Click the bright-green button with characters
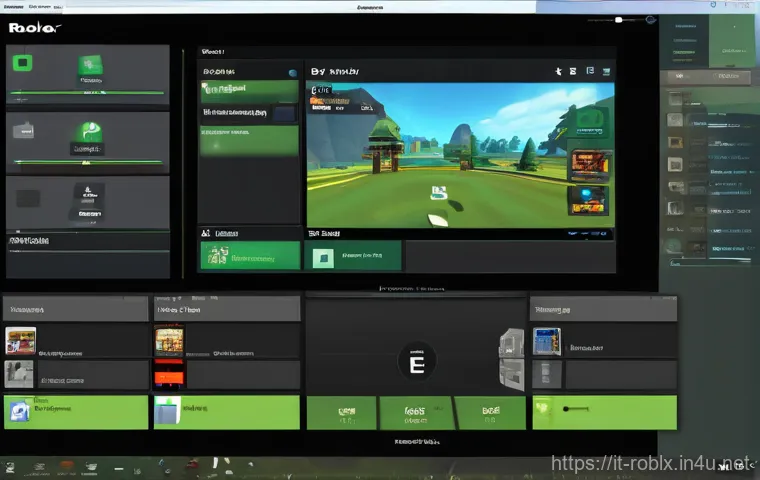The height and width of the screenshot is (480, 760). coord(250,256)
